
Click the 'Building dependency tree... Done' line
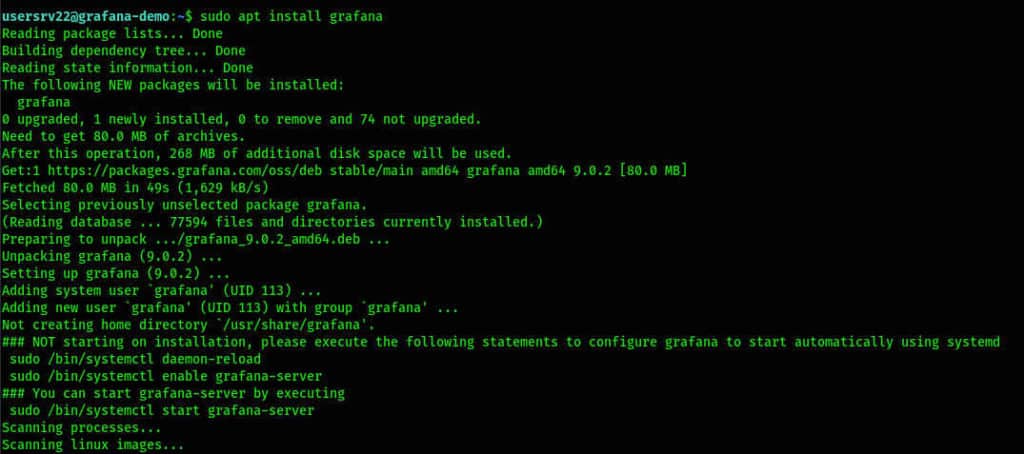(x=123, y=50)
